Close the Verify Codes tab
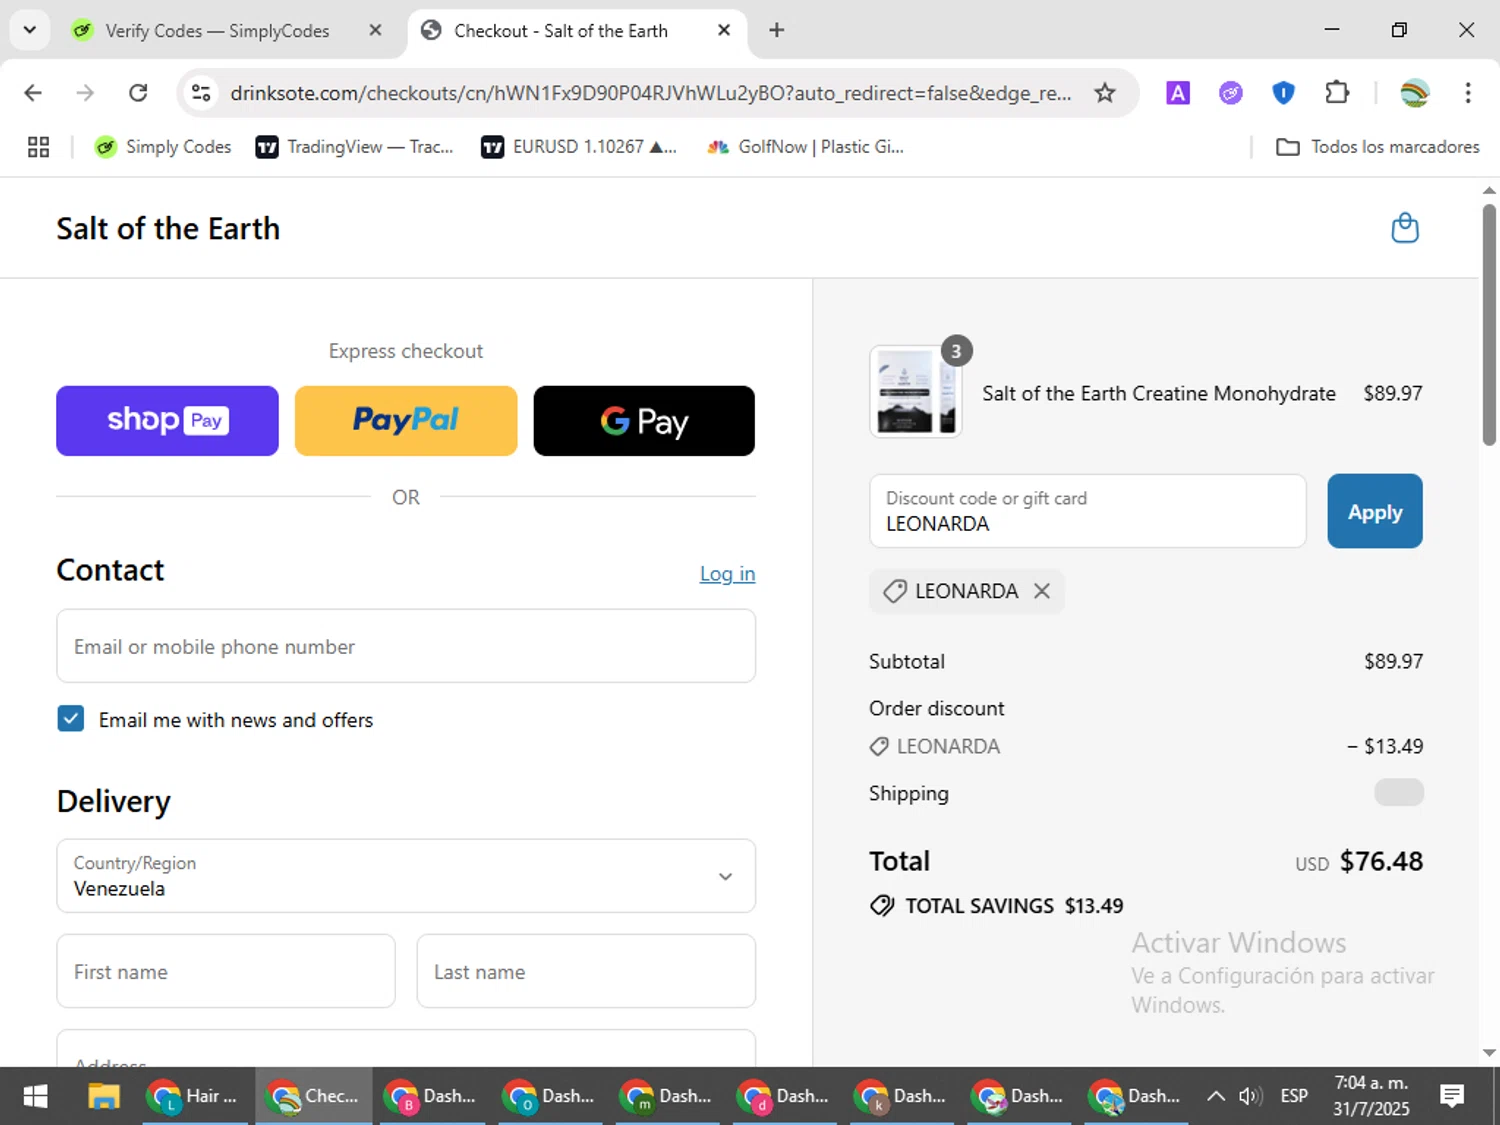 click(375, 30)
